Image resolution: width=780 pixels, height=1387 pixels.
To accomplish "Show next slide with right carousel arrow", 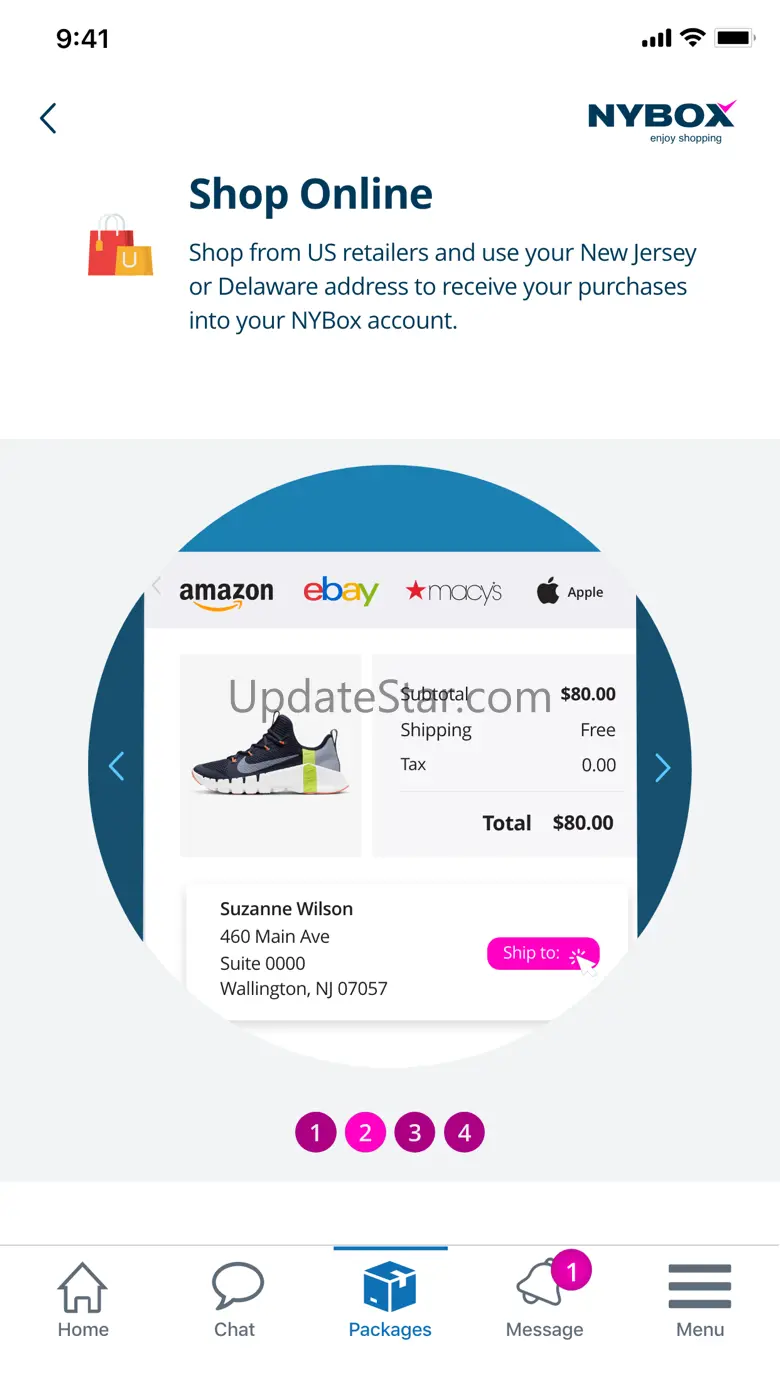I will click(662, 767).
